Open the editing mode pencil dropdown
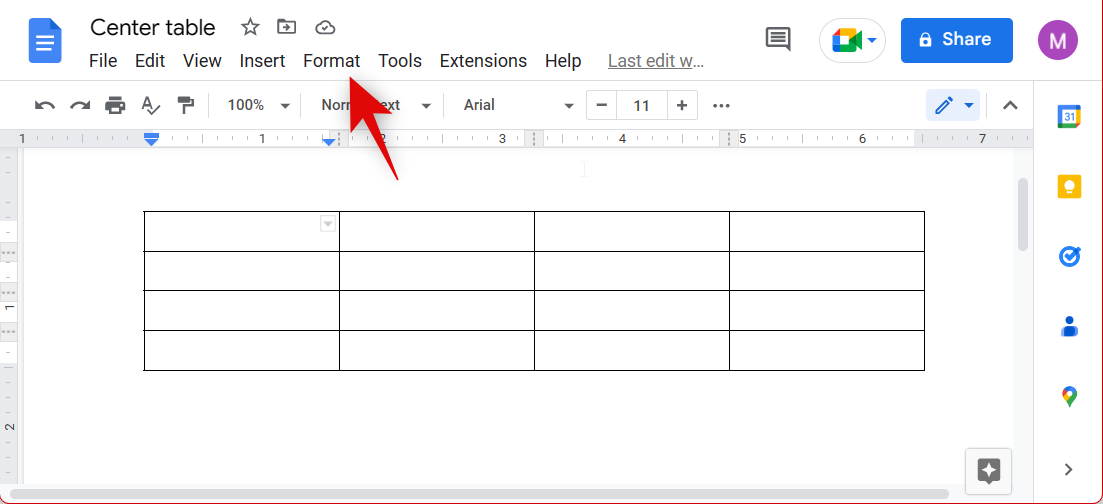This screenshot has height=504, width=1103. pyautogui.click(x=953, y=106)
